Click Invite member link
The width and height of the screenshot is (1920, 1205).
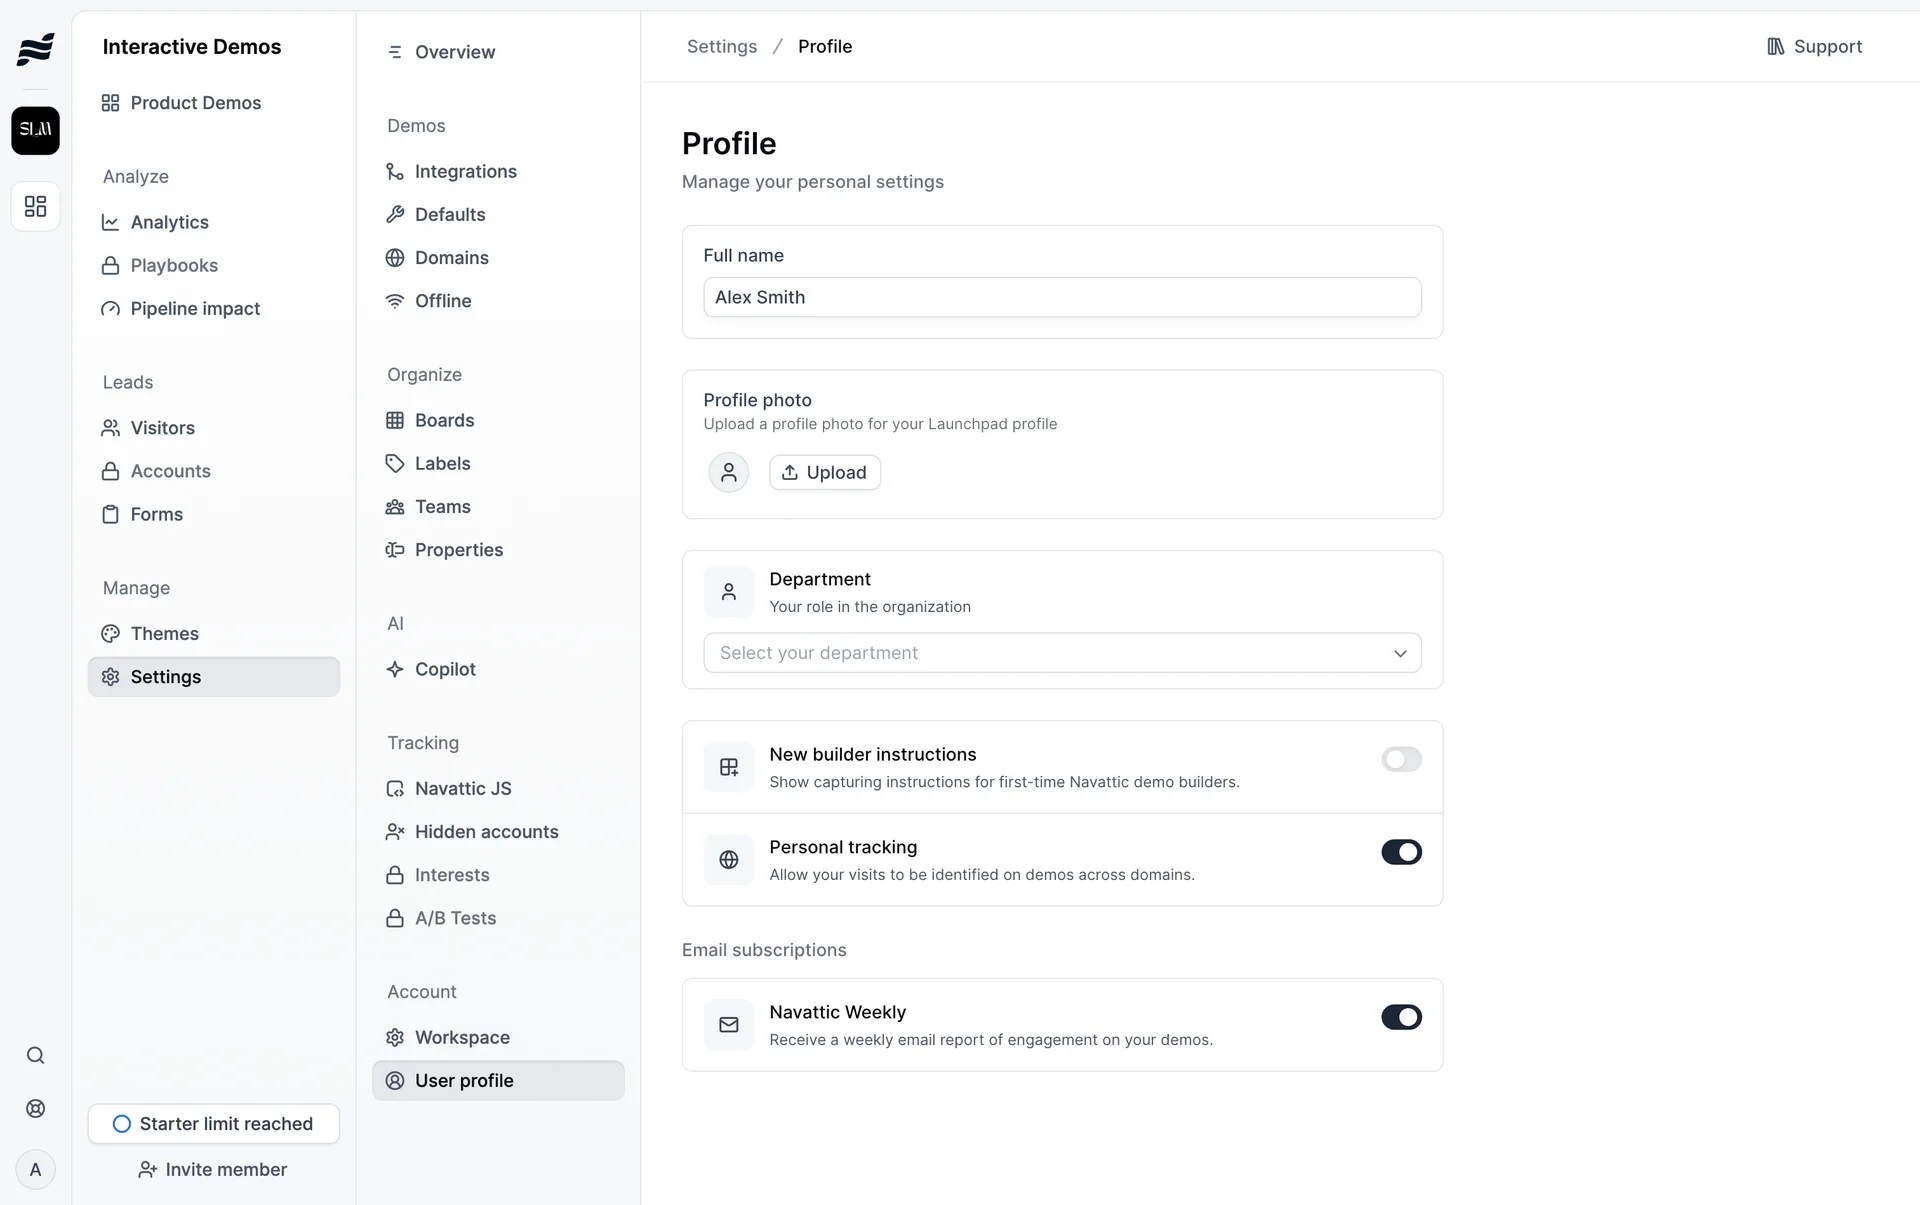coord(213,1169)
